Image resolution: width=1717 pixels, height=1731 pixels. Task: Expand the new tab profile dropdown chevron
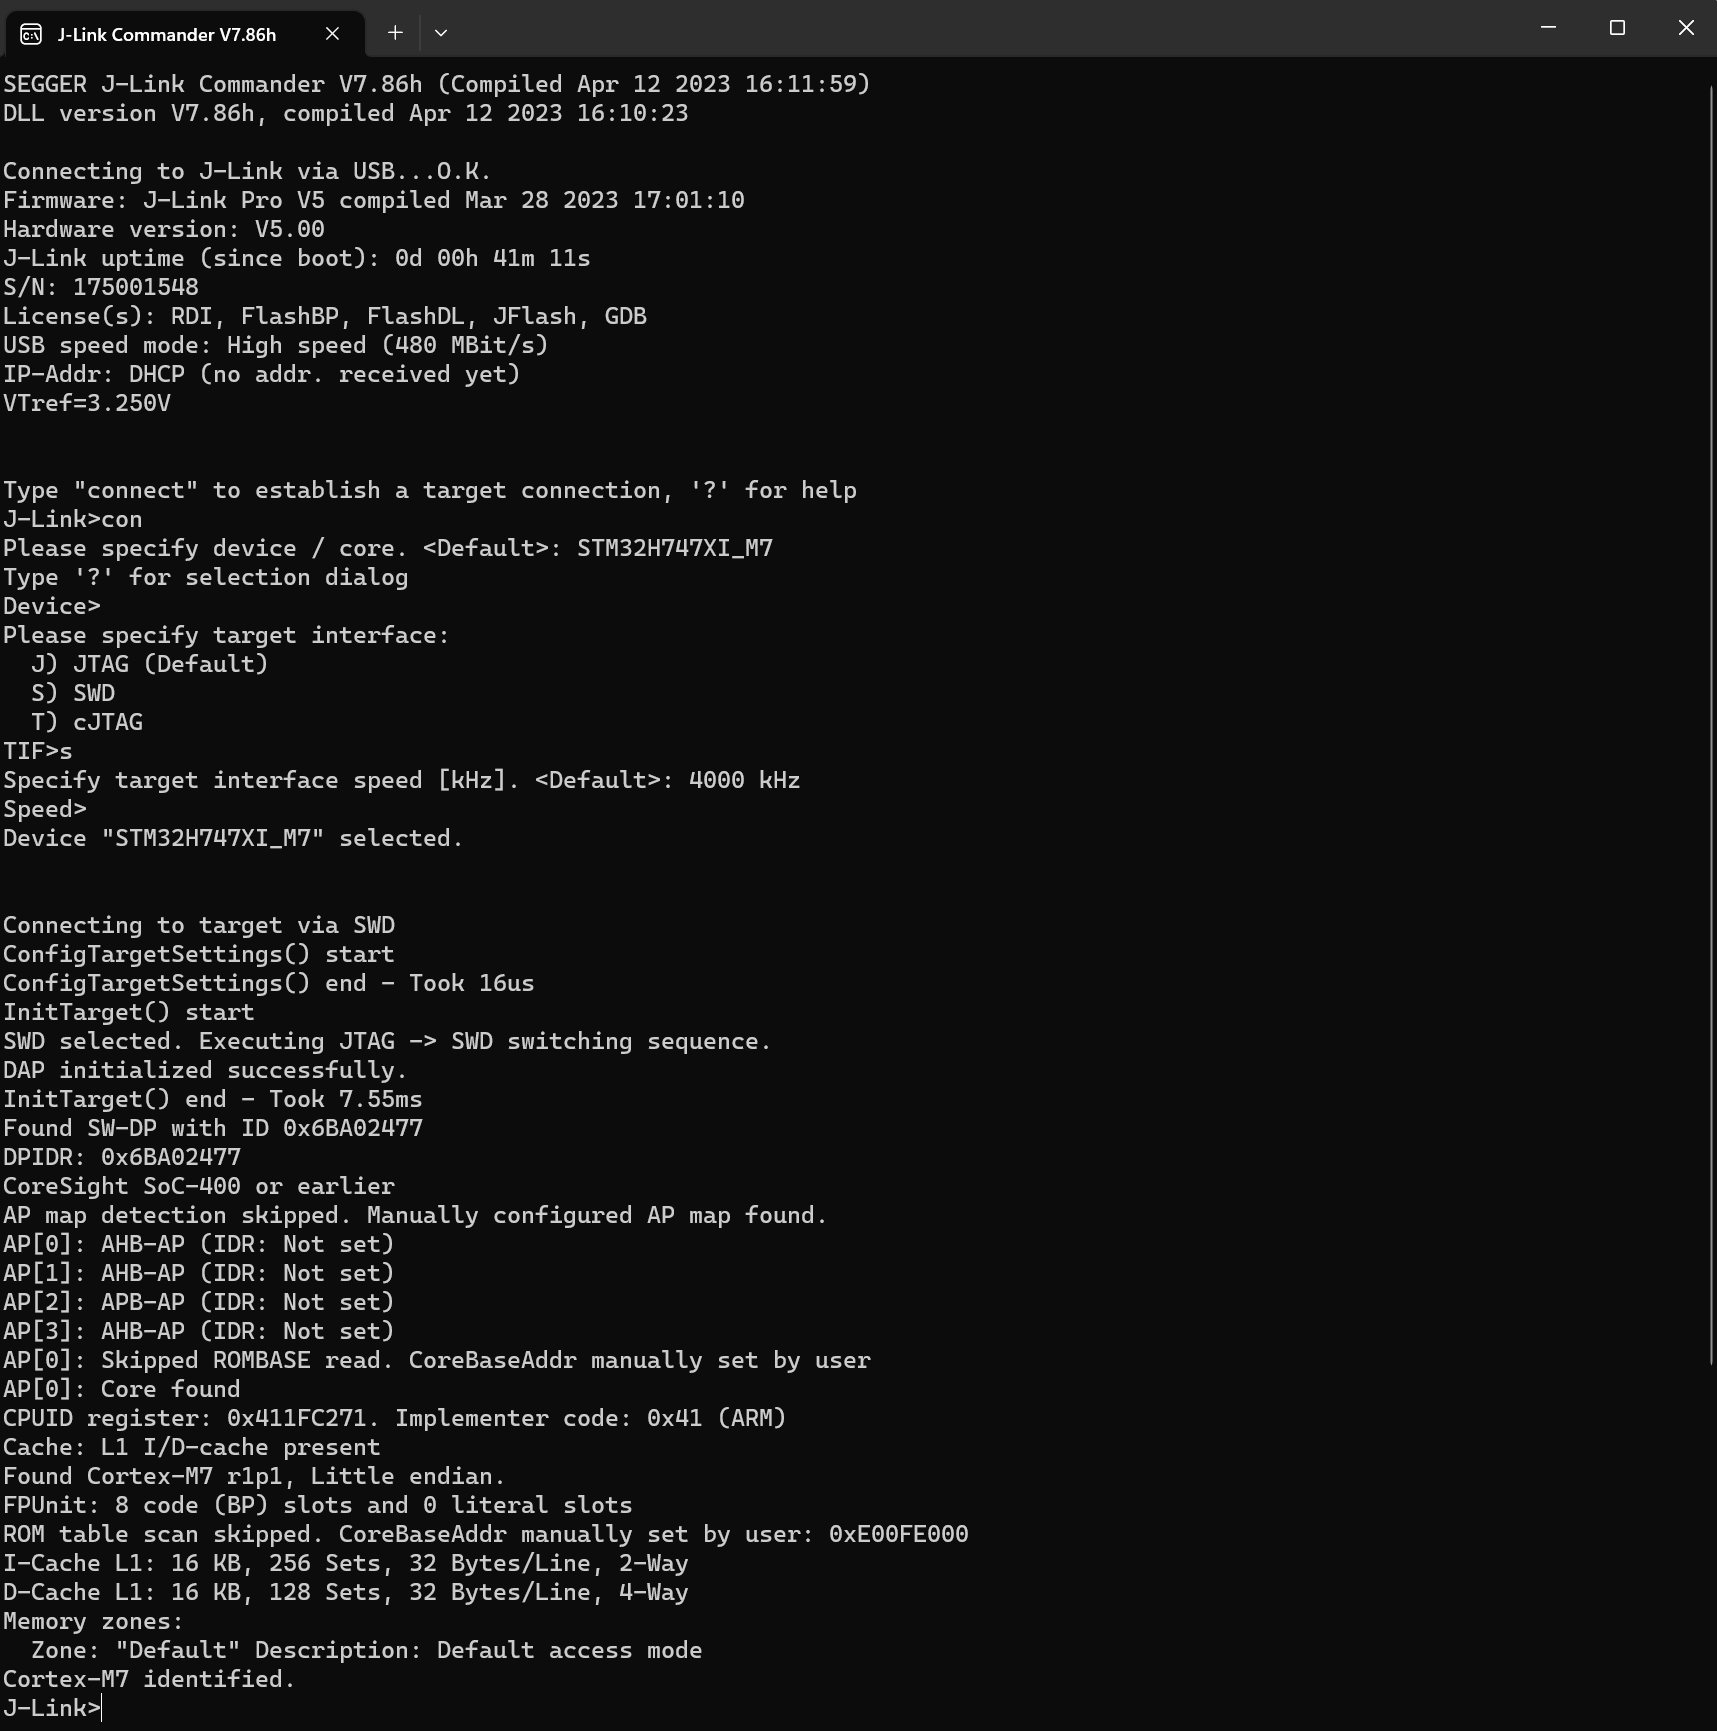pyautogui.click(x=441, y=33)
